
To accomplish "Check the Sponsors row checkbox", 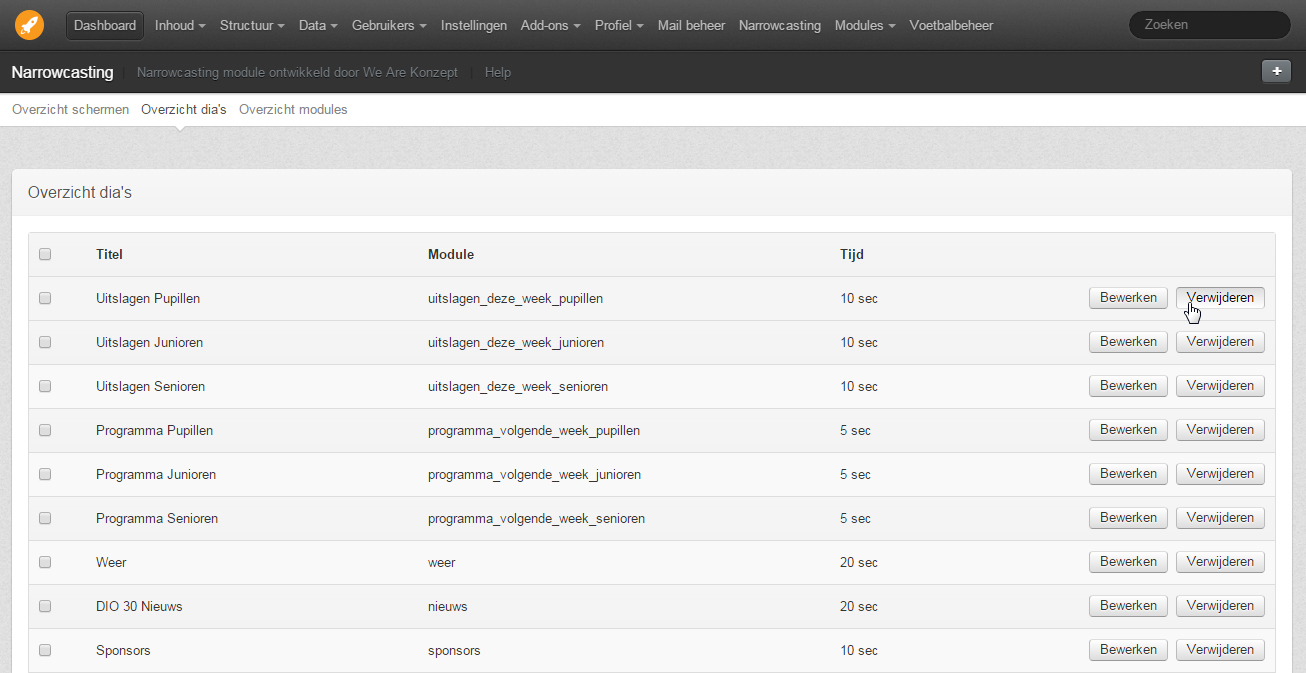I will 45,650.
